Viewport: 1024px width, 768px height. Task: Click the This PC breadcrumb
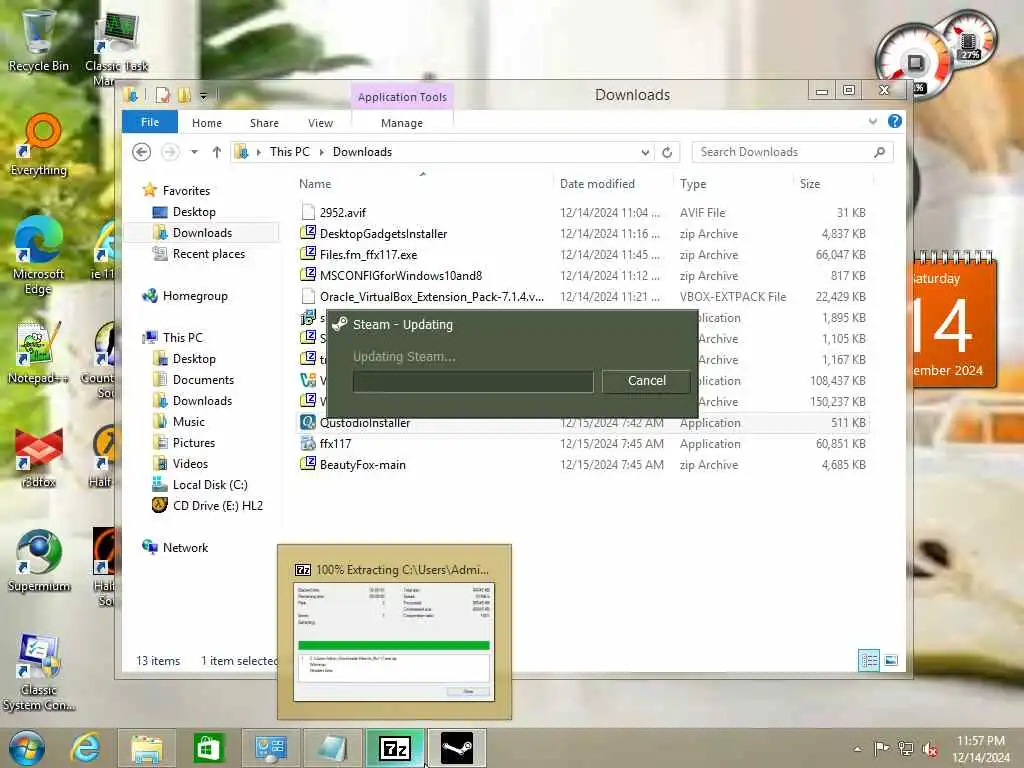point(289,152)
